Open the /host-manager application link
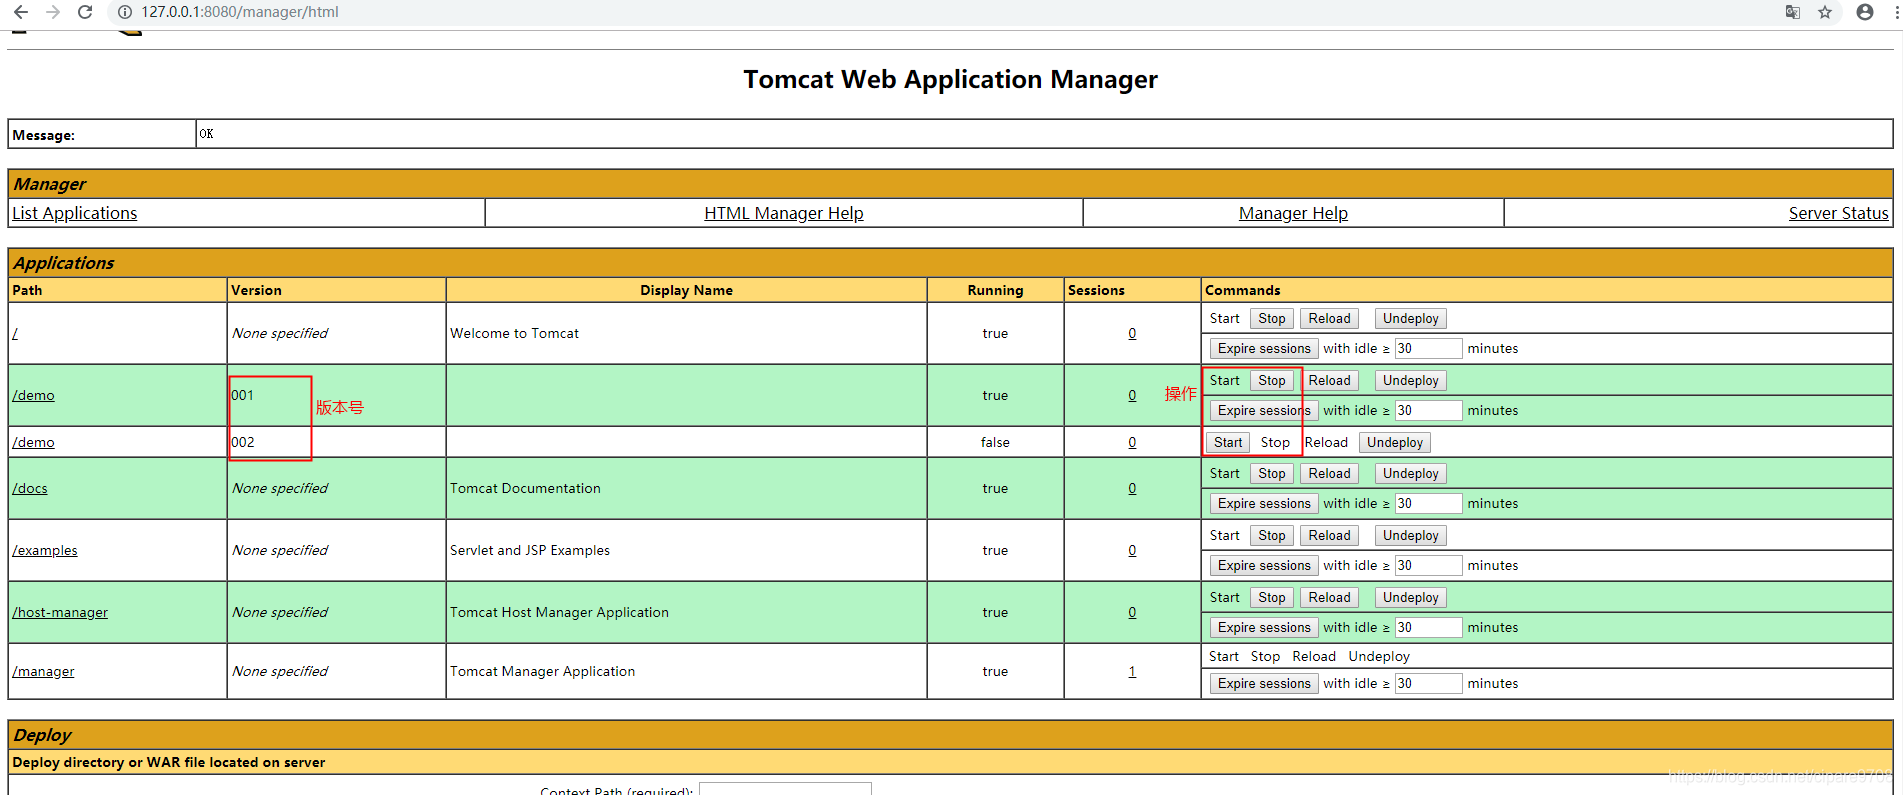Viewport: 1903px width, 795px height. coord(60,612)
